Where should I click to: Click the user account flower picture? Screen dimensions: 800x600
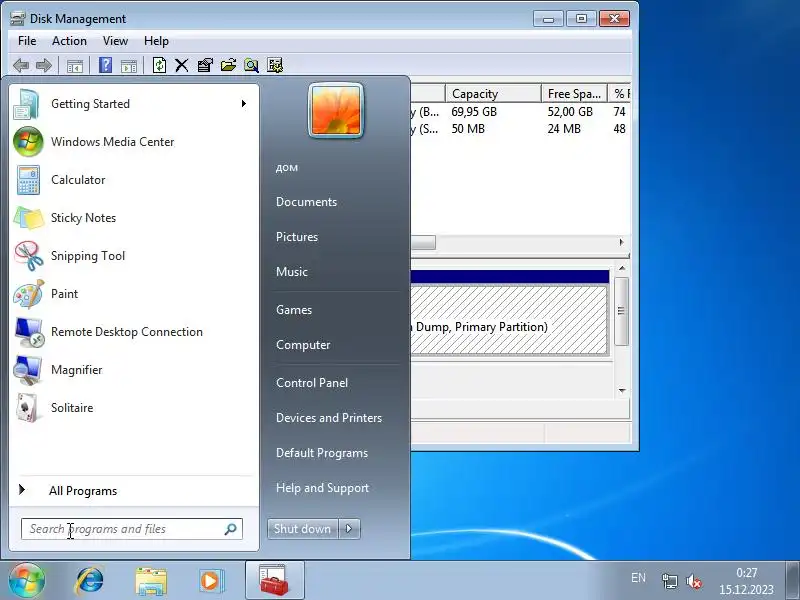336,111
